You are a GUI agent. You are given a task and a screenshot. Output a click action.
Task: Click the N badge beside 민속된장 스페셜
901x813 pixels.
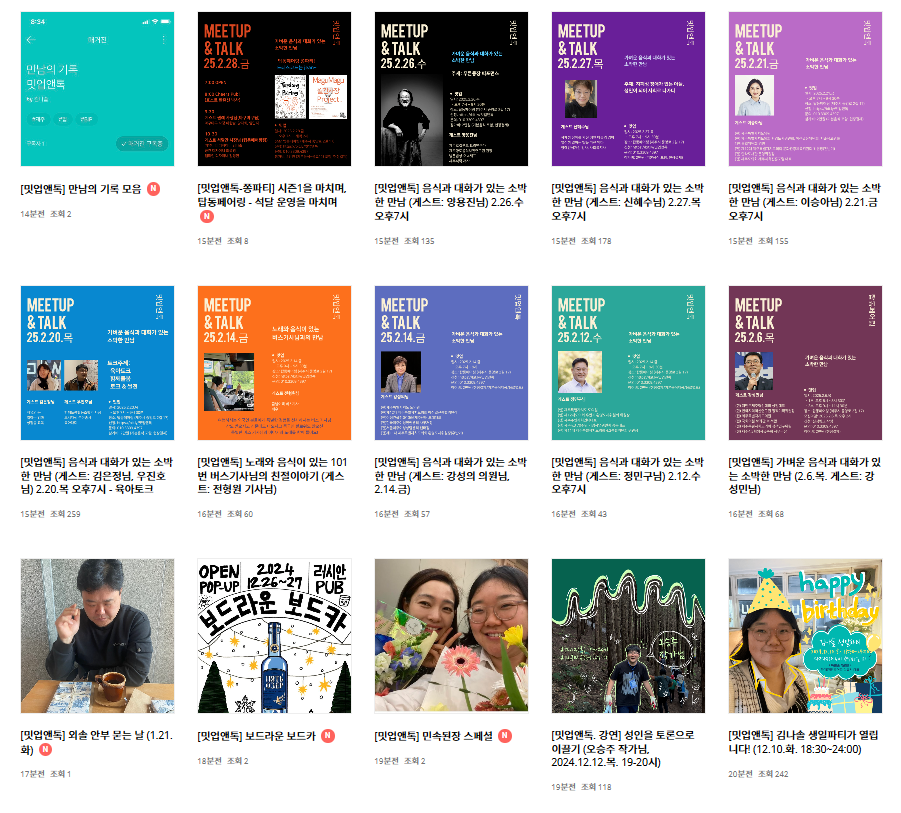coord(505,736)
